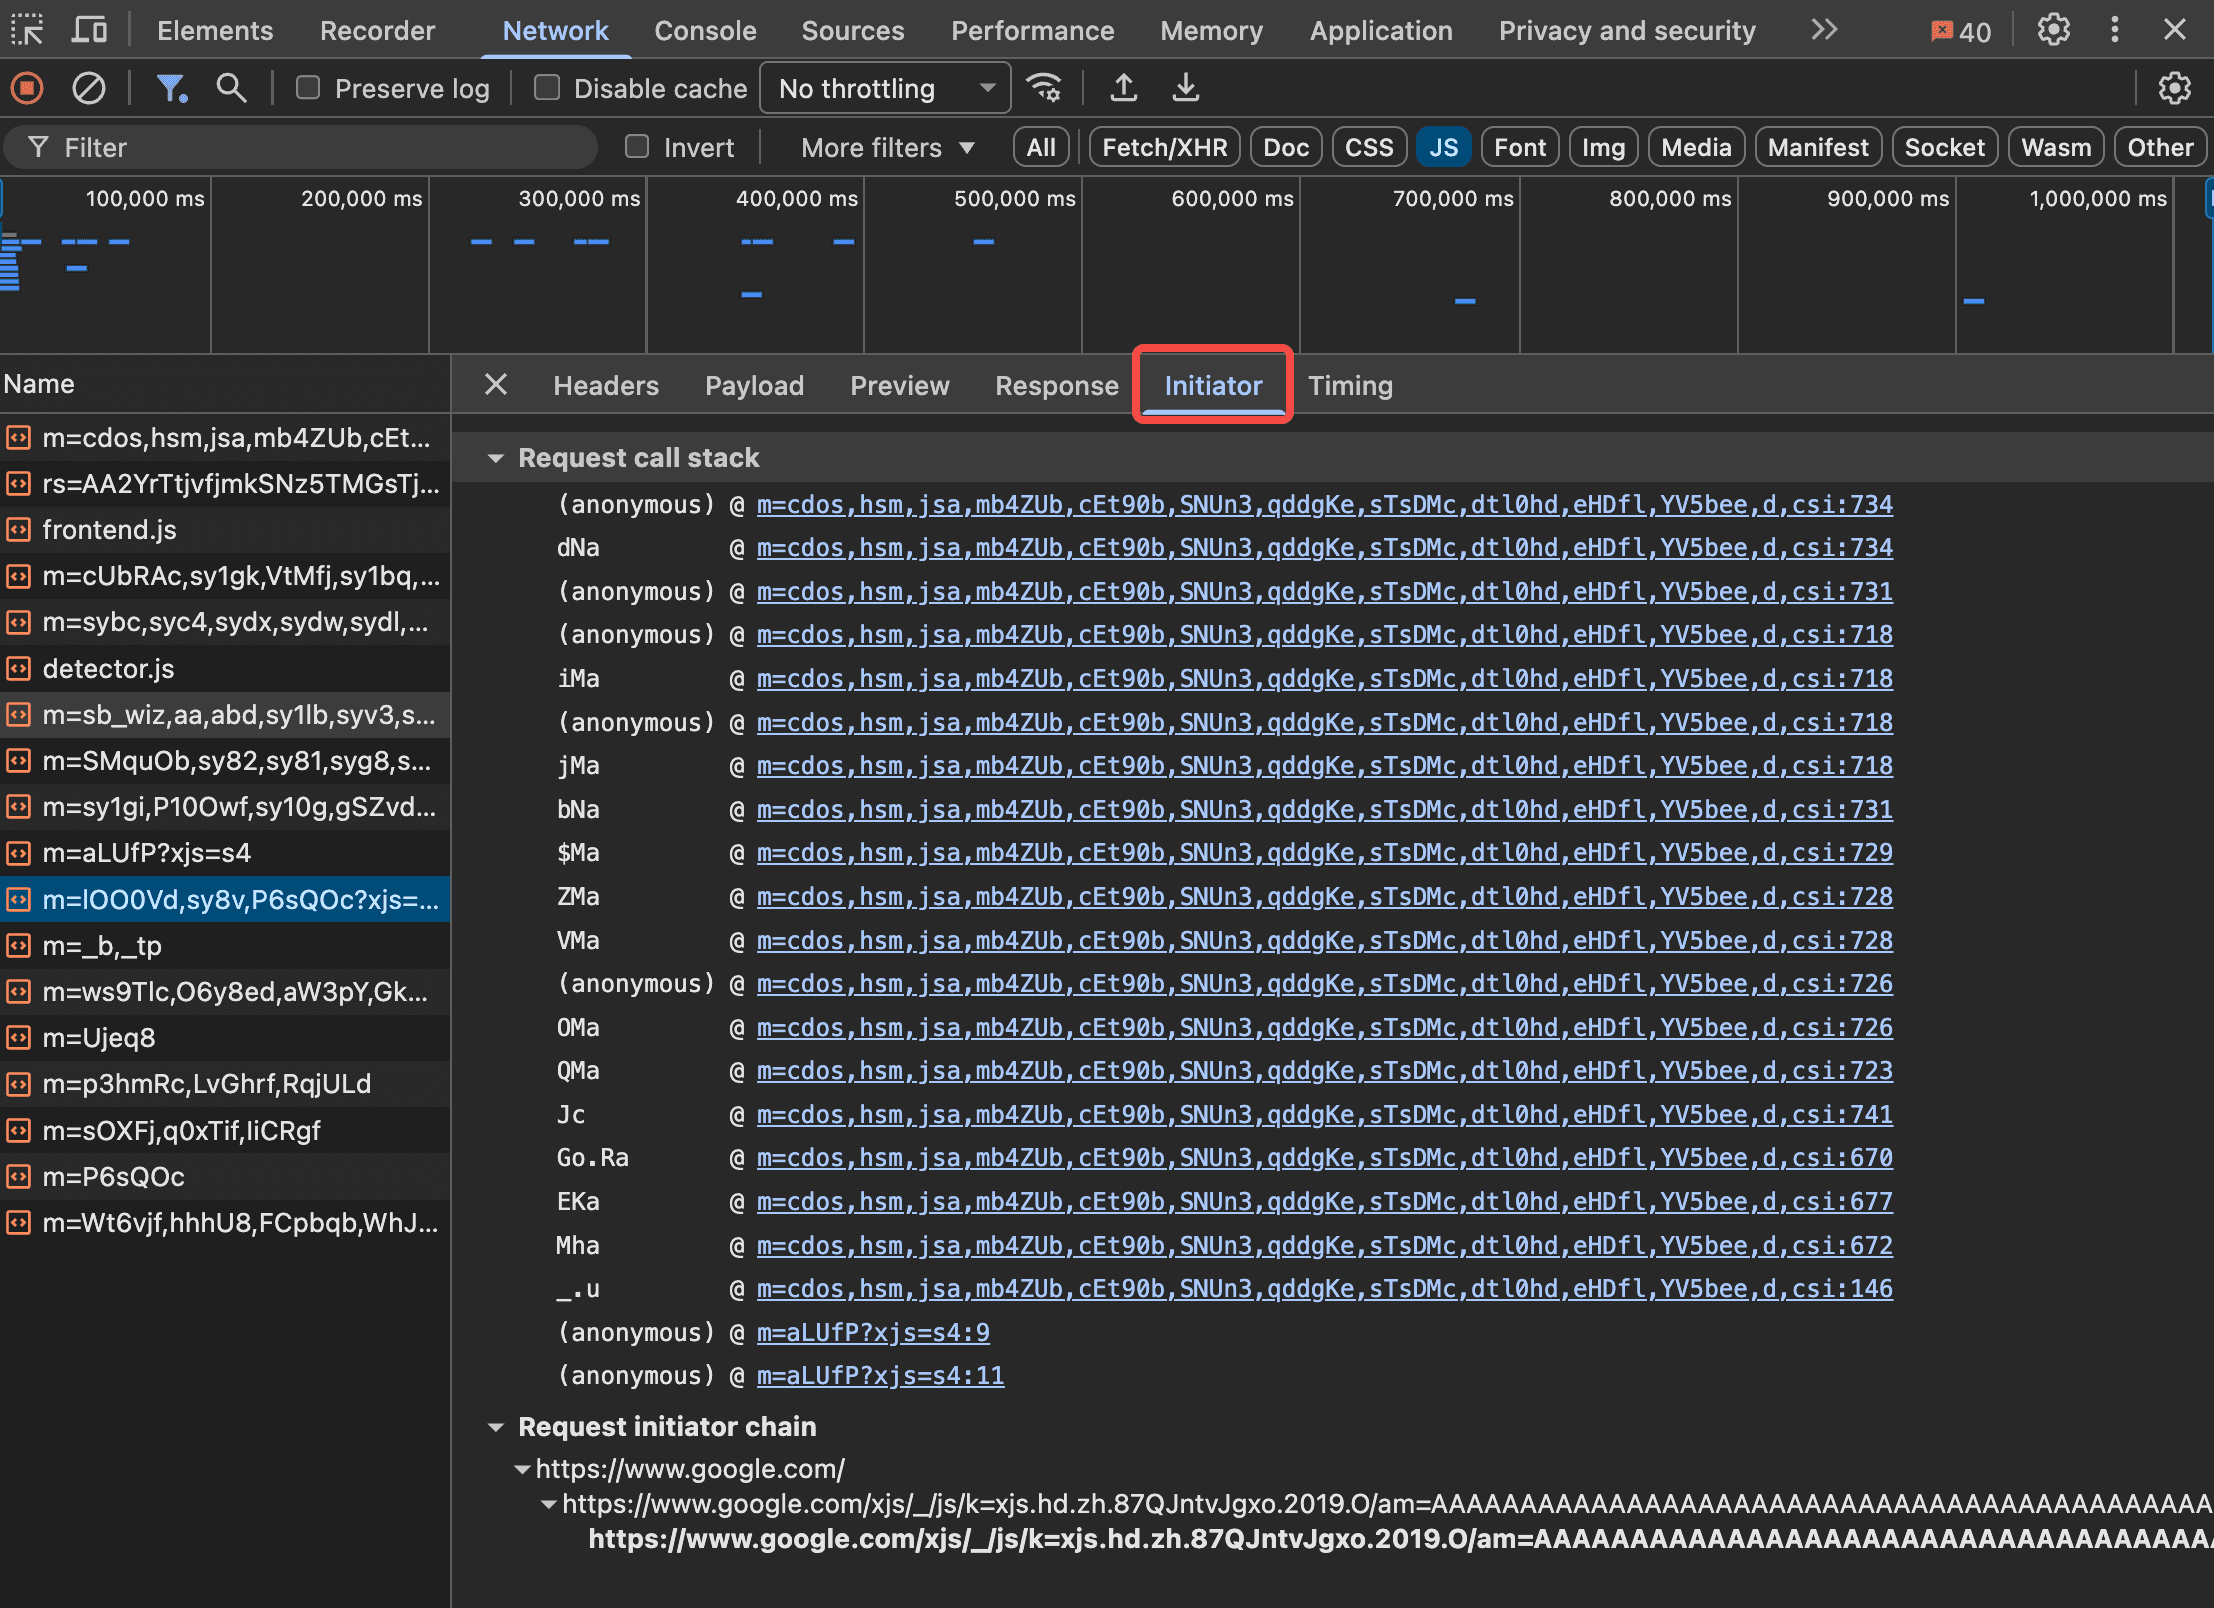The width and height of the screenshot is (2214, 1608).
Task: Enable Disable cache
Action: (x=546, y=88)
